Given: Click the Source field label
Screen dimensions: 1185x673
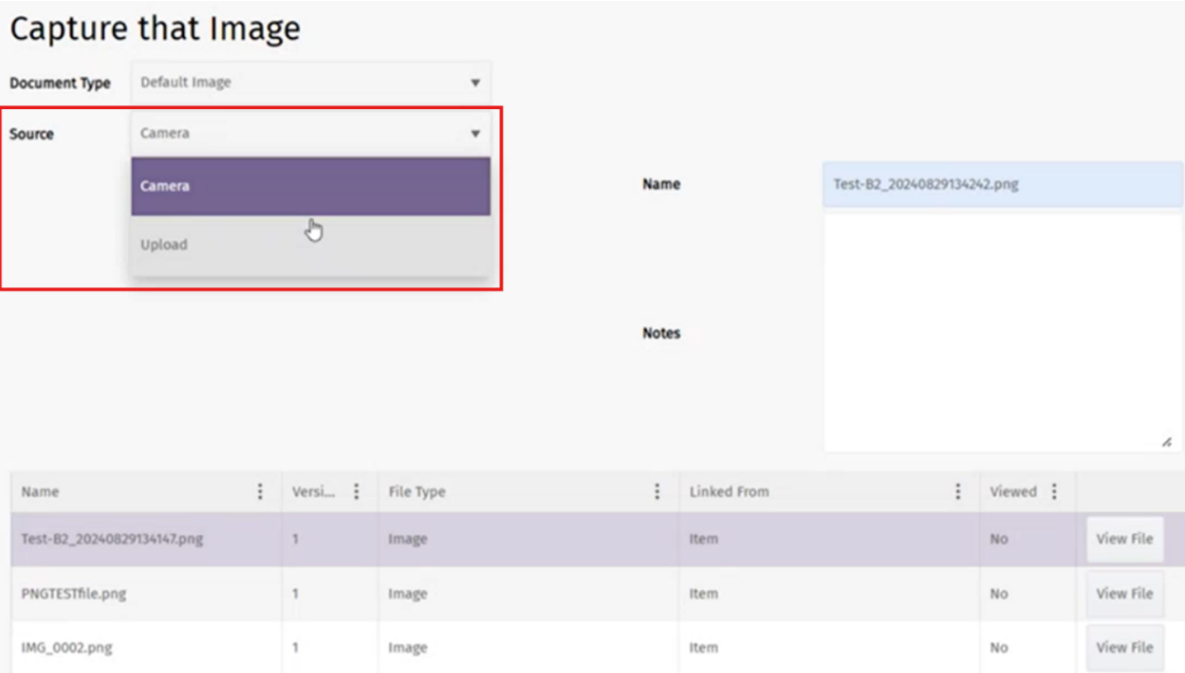Looking at the screenshot, I should [32, 134].
